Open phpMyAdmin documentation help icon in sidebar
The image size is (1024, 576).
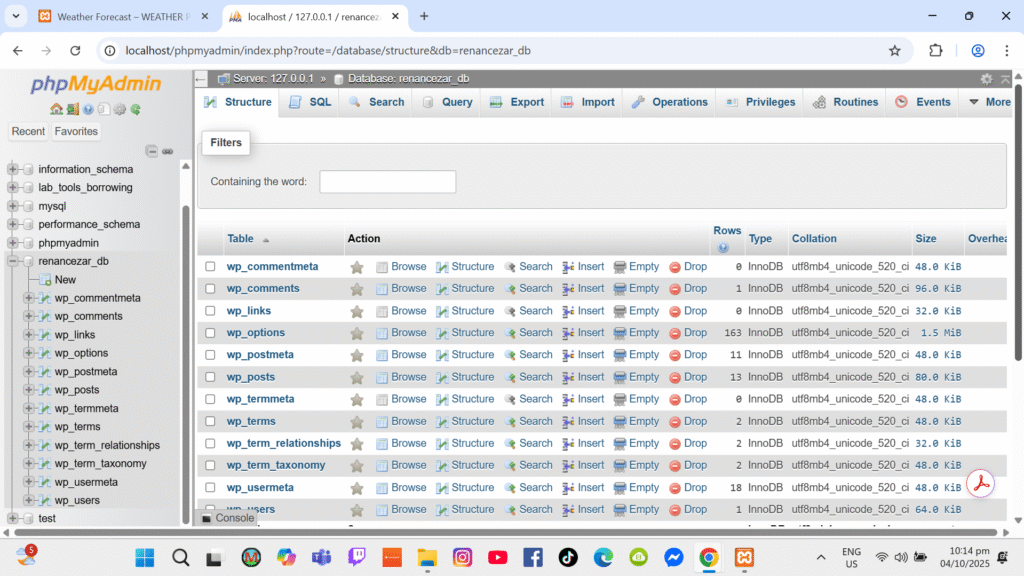click(88, 109)
